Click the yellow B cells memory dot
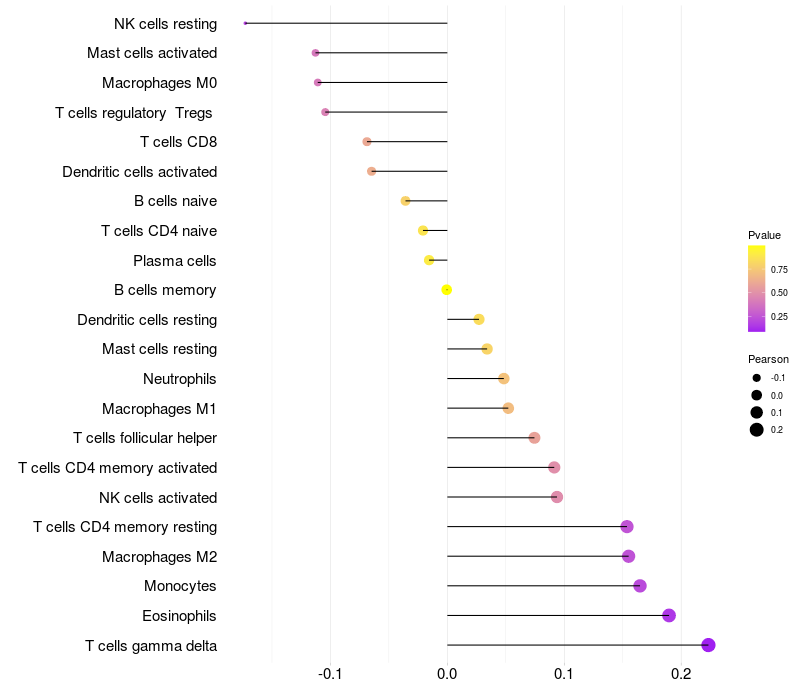Image resolution: width=800 pixels, height=700 pixels. tap(447, 290)
